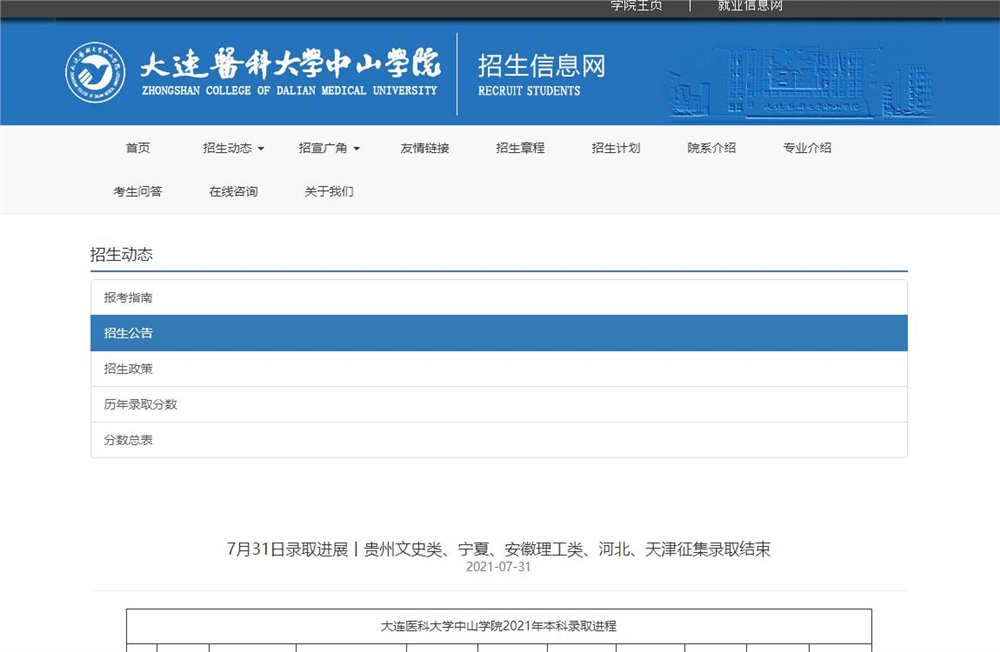Click the college circular logo emblem
The height and width of the screenshot is (652, 1000).
tap(95, 73)
